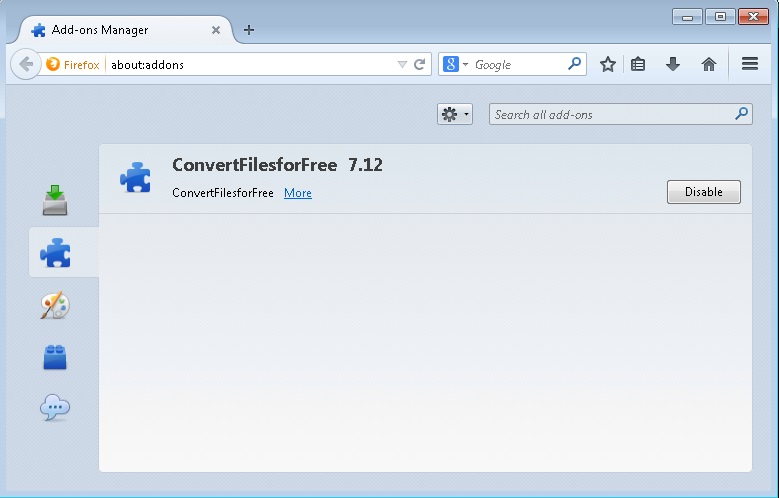Expand the URL history dropdown arrow

click(x=402, y=64)
